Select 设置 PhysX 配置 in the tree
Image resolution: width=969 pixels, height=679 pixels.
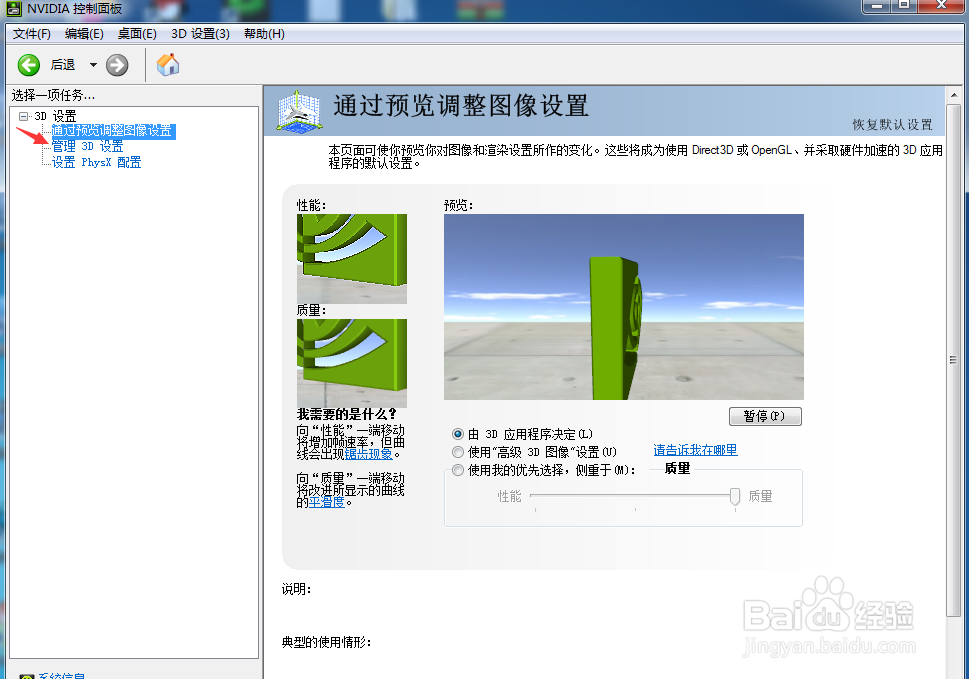tap(96, 162)
